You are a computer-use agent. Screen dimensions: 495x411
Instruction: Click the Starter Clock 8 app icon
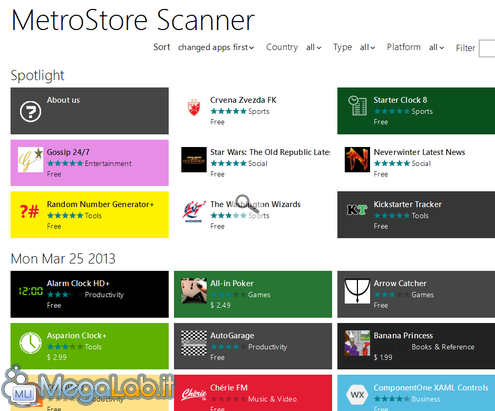(x=357, y=105)
